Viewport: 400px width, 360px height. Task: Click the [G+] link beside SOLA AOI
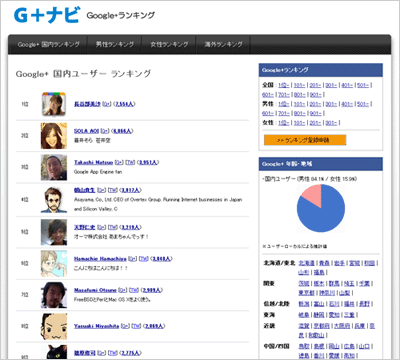[x=105, y=131]
